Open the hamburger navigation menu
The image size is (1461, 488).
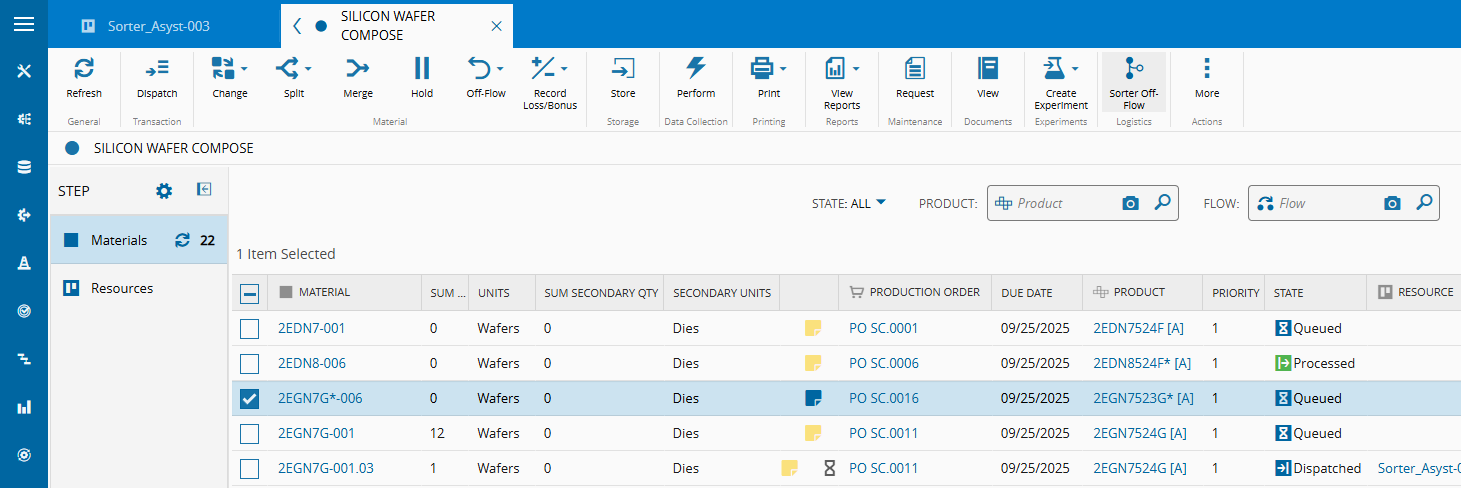[x=24, y=24]
